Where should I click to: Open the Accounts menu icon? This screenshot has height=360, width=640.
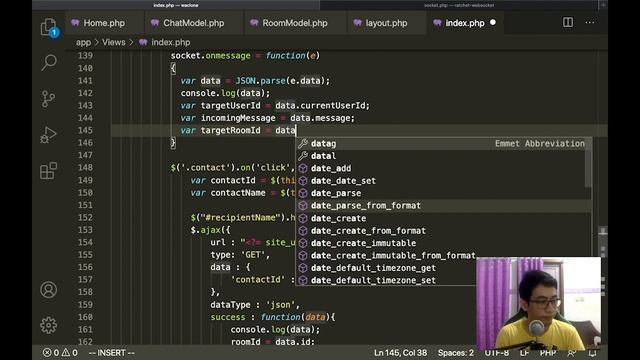pyautogui.click(x=49, y=289)
